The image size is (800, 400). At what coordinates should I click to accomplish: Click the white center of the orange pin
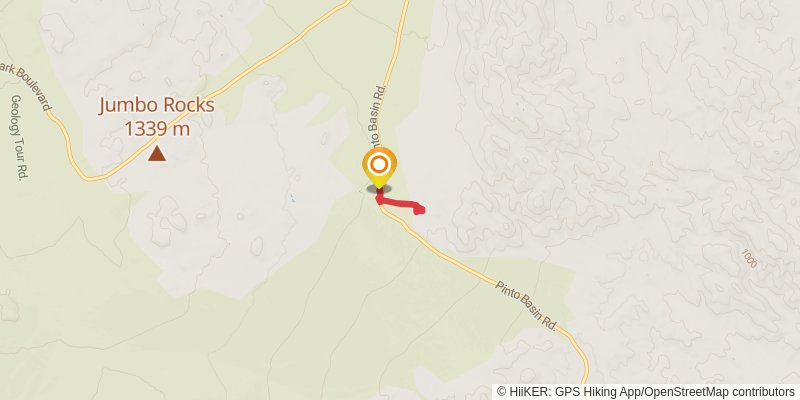pyautogui.click(x=379, y=164)
